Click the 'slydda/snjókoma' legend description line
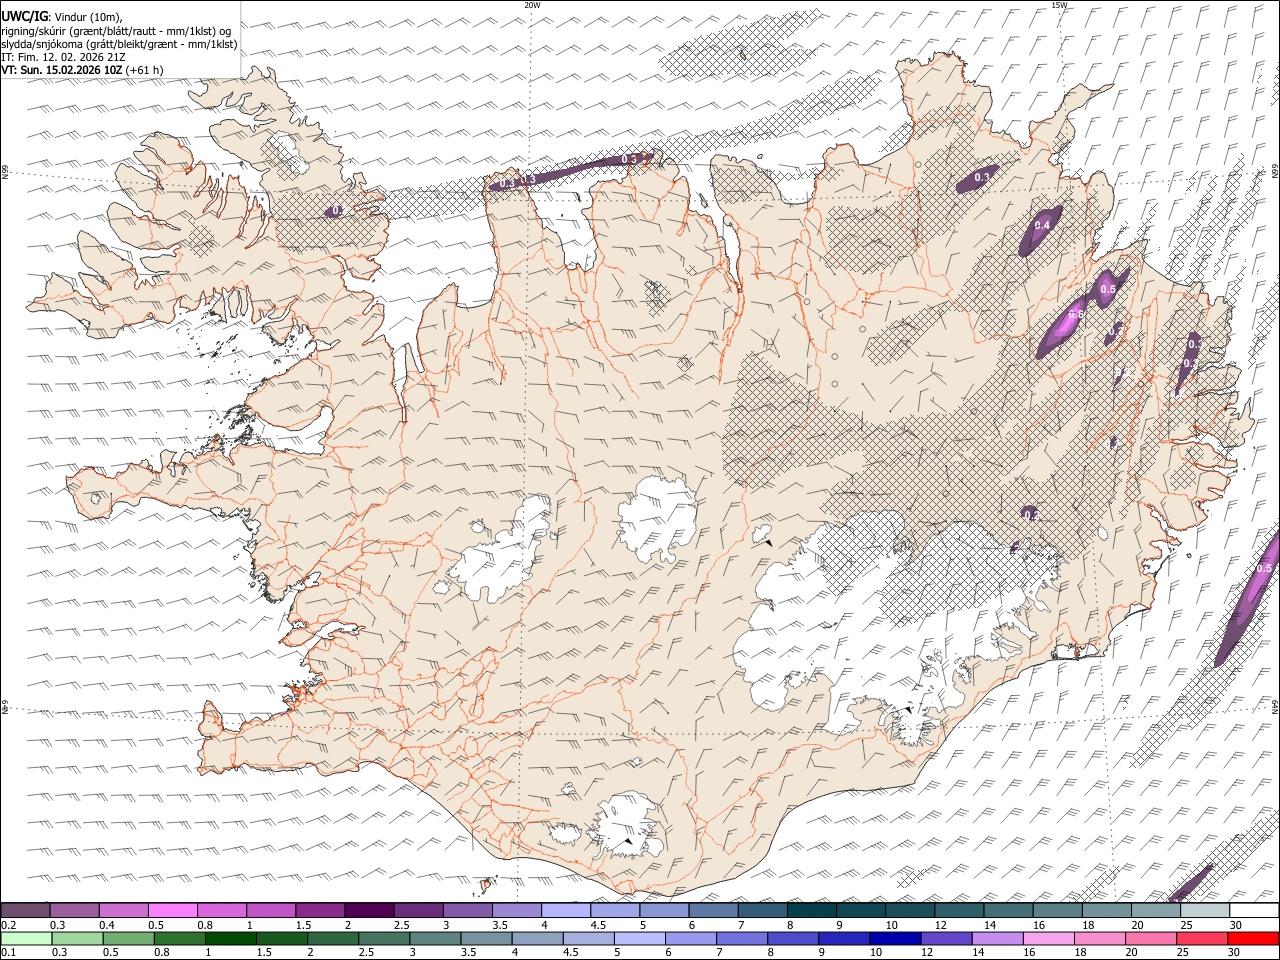This screenshot has width=1280, height=960. click(x=119, y=44)
